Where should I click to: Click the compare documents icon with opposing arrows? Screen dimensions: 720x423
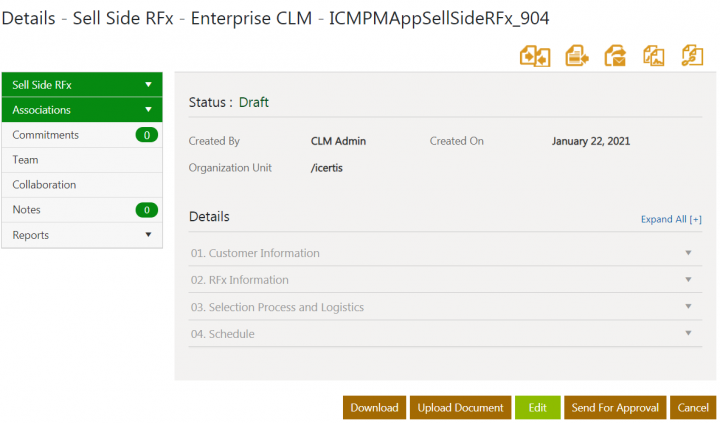(535, 55)
